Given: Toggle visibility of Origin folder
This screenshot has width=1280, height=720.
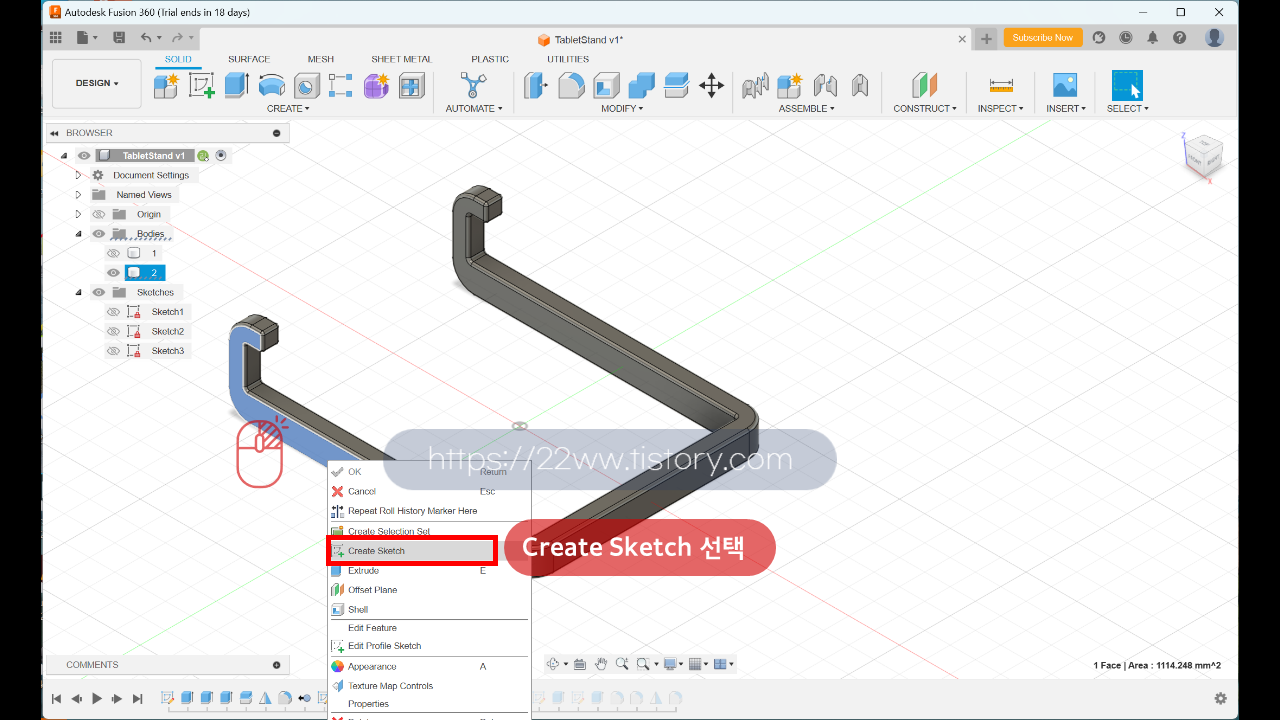Looking at the screenshot, I should (98, 214).
